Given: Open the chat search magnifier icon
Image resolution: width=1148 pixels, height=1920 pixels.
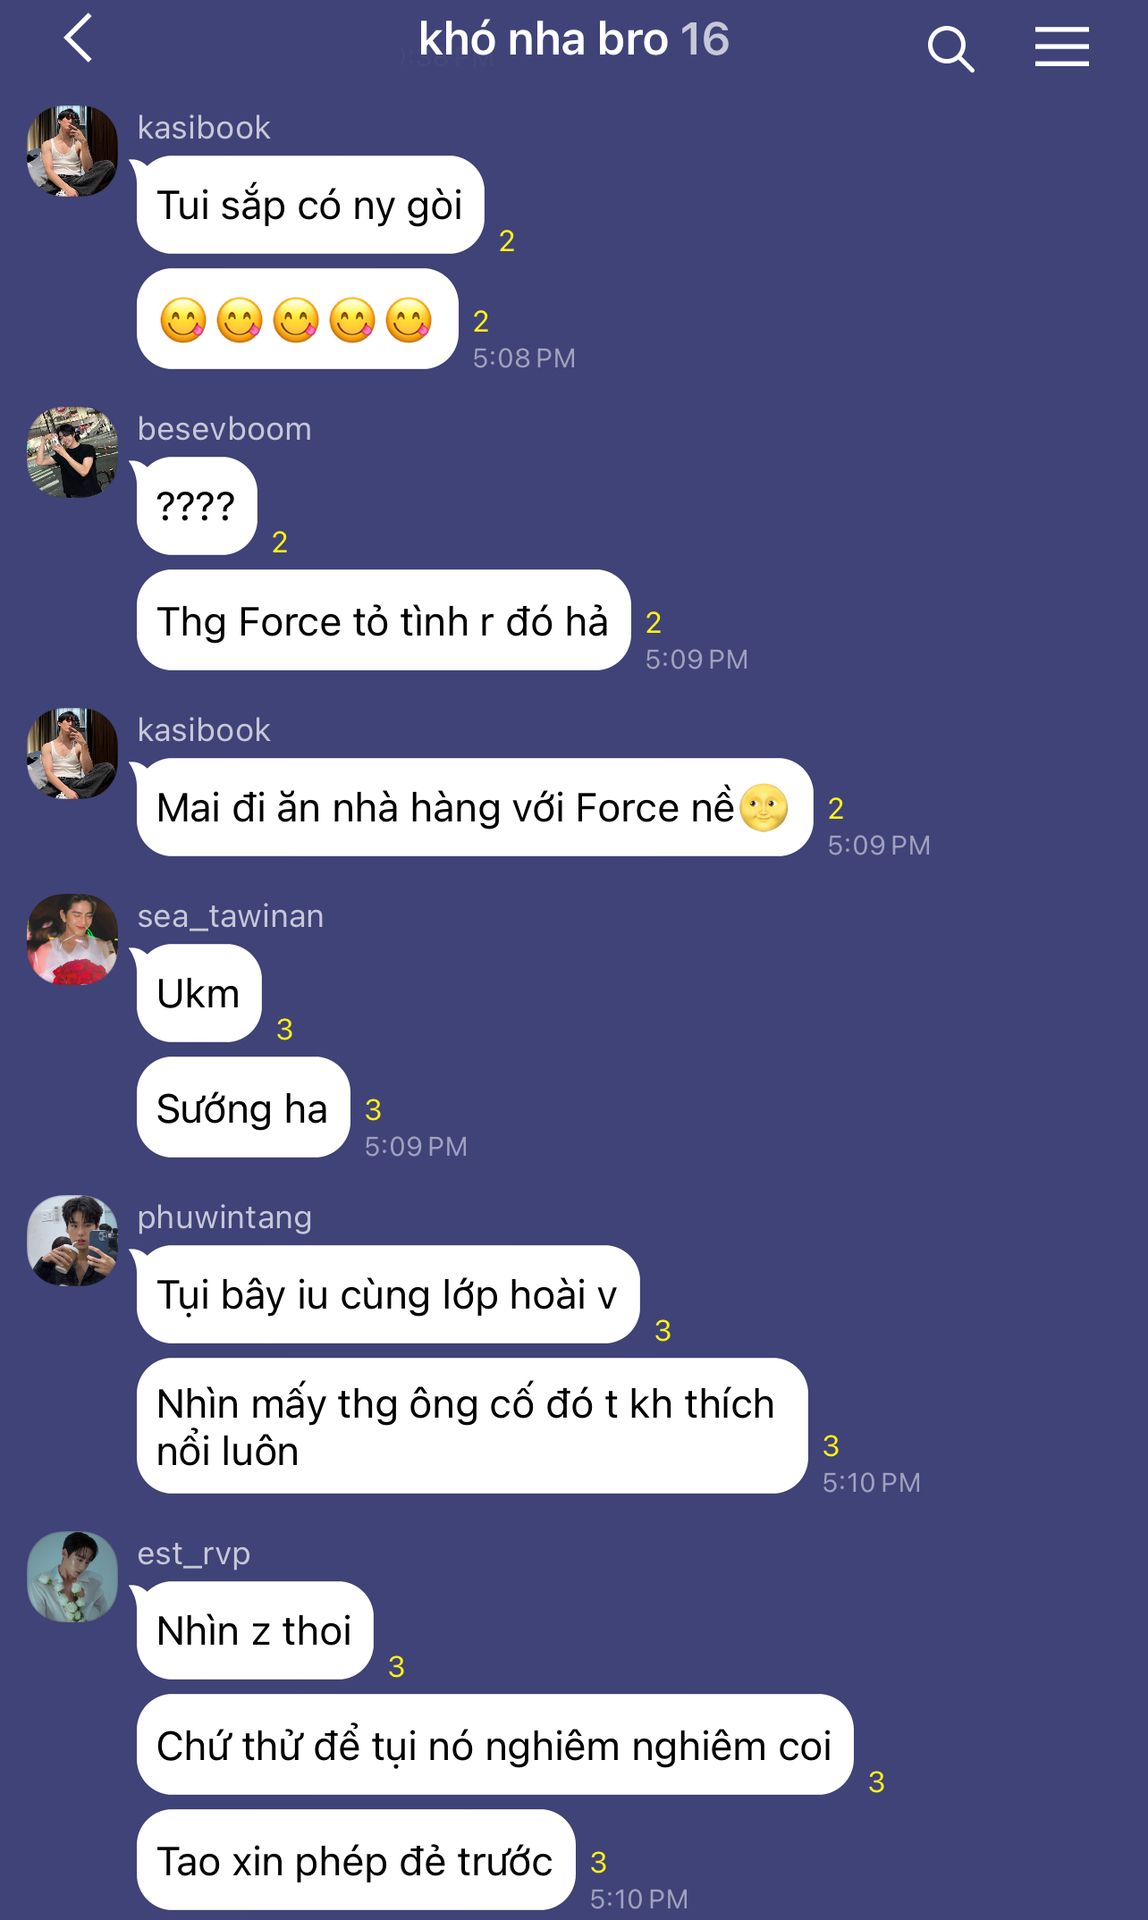Looking at the screenshot, I should click(x=950, y=48).
